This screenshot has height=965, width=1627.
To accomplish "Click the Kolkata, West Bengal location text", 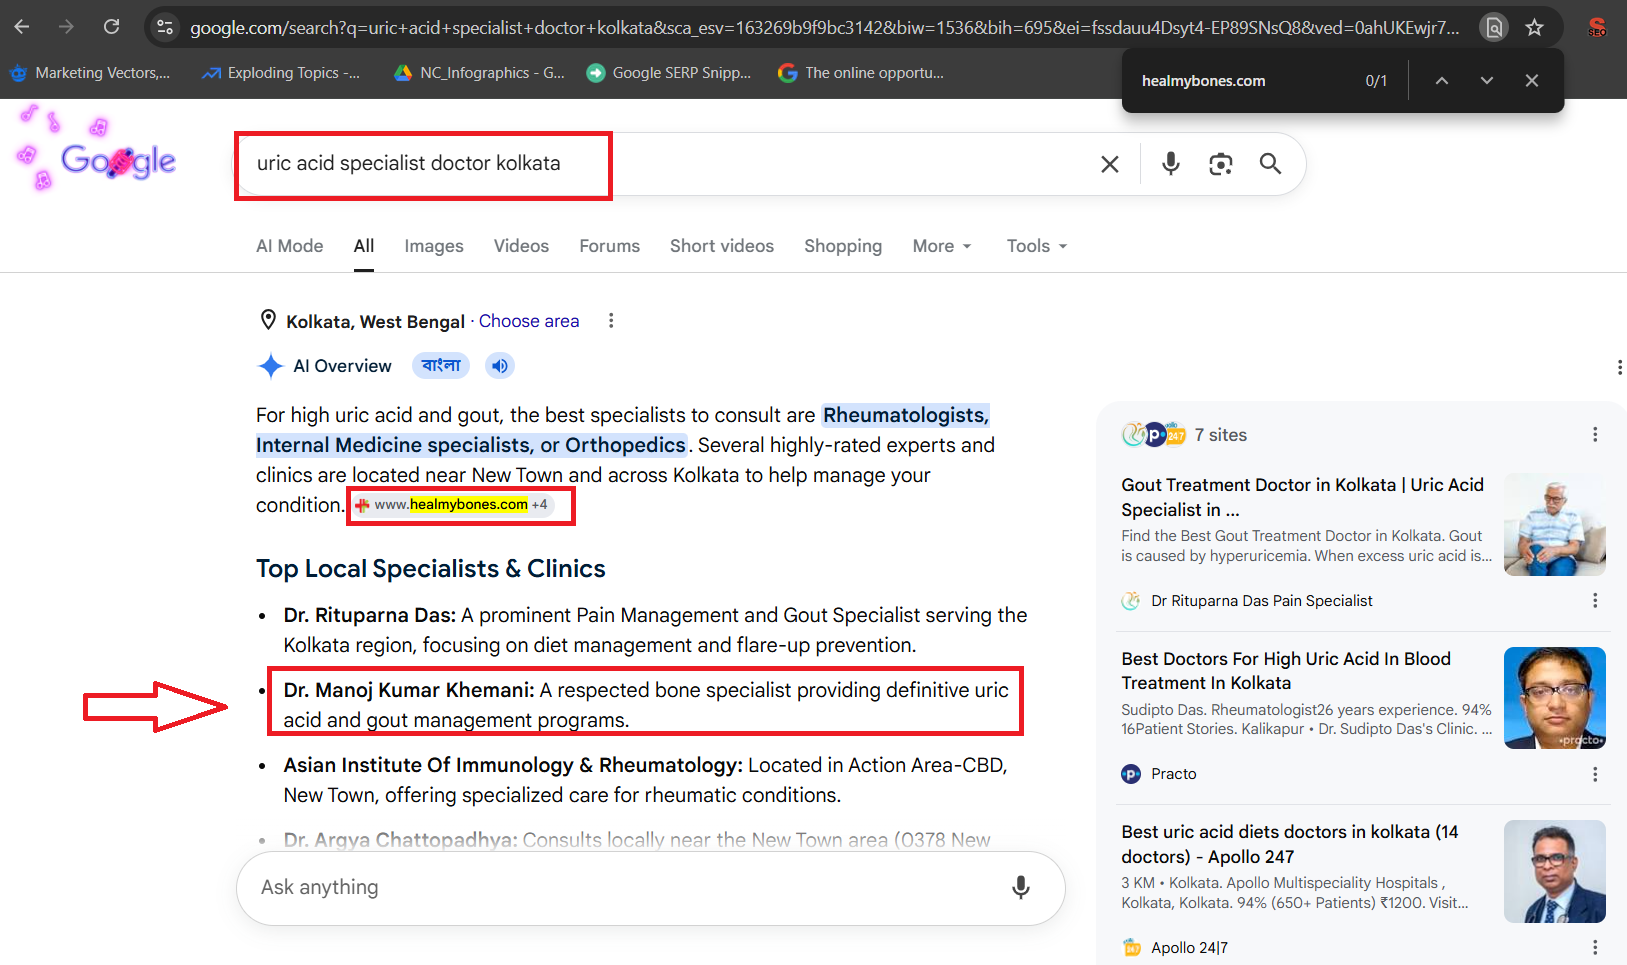I will click(x=375, y=322).
